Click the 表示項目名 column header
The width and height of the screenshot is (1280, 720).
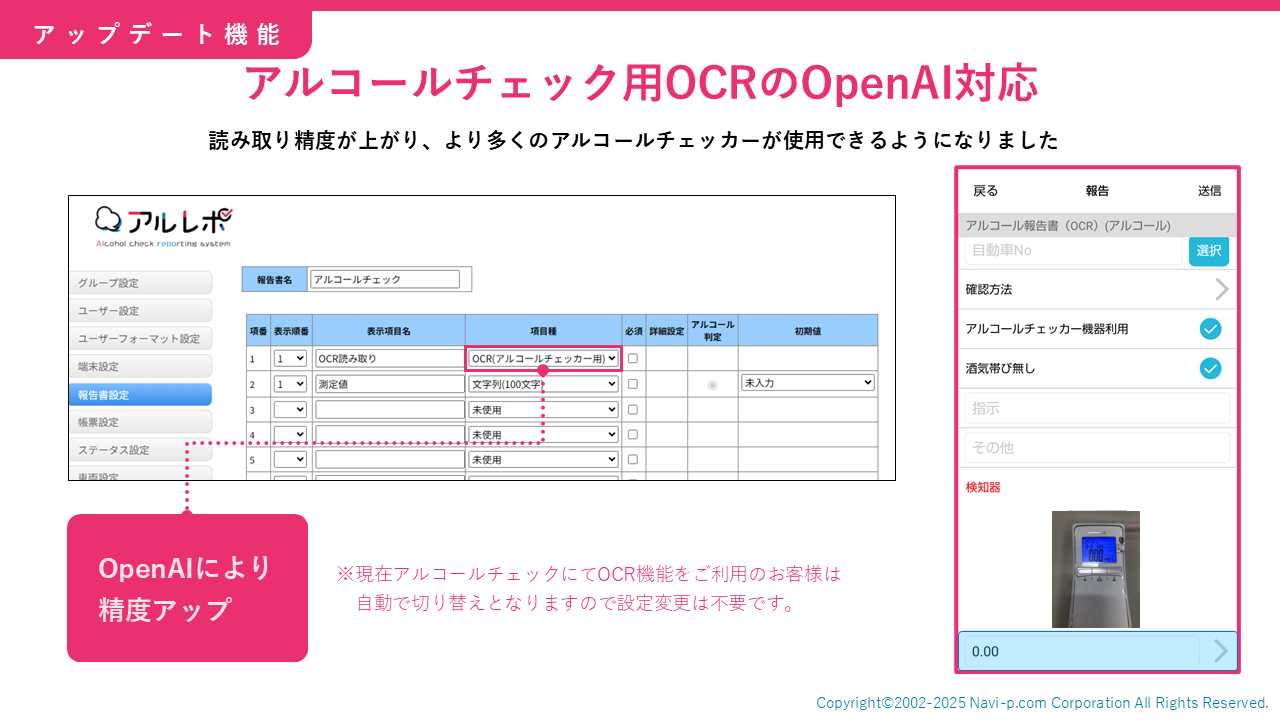pyautogui.click(x=388, y=330)
